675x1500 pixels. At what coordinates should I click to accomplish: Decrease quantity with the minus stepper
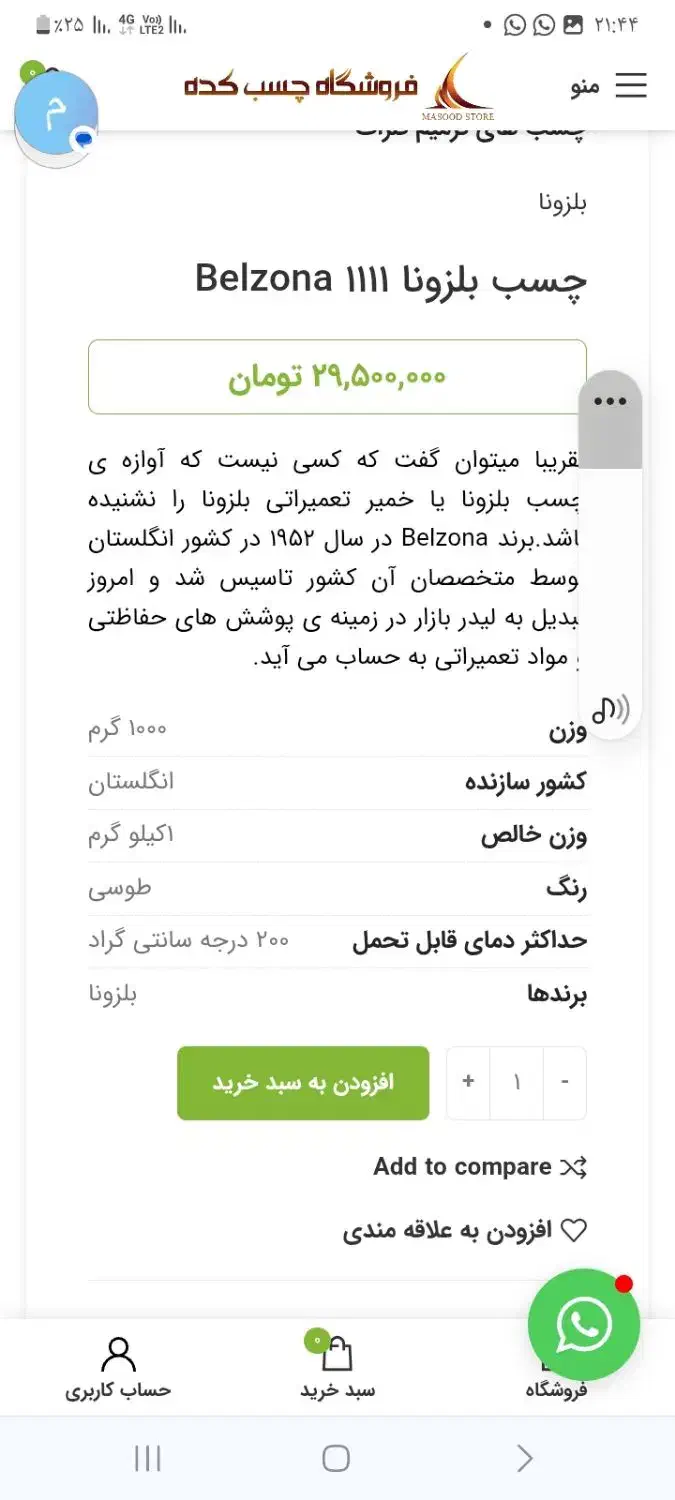tap(565, 1083)
